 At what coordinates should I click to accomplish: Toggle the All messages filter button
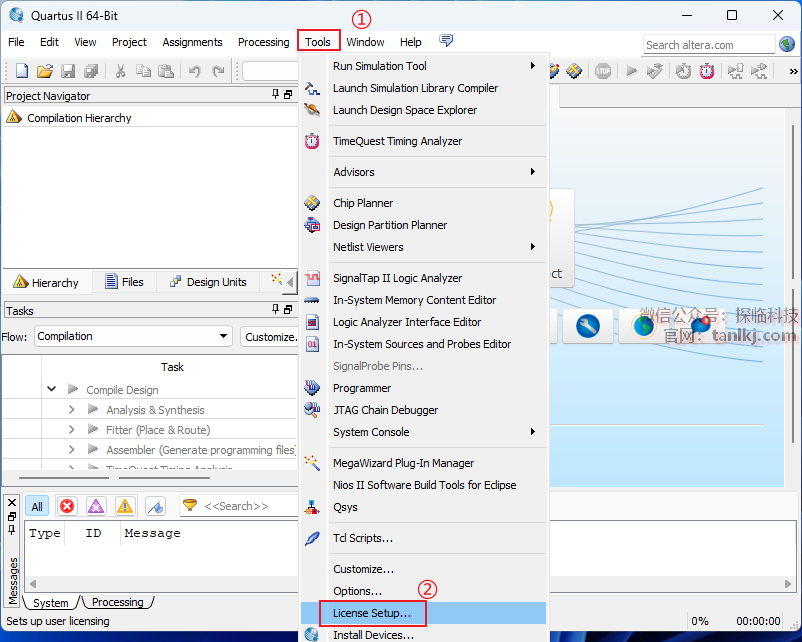click(37, 506)
